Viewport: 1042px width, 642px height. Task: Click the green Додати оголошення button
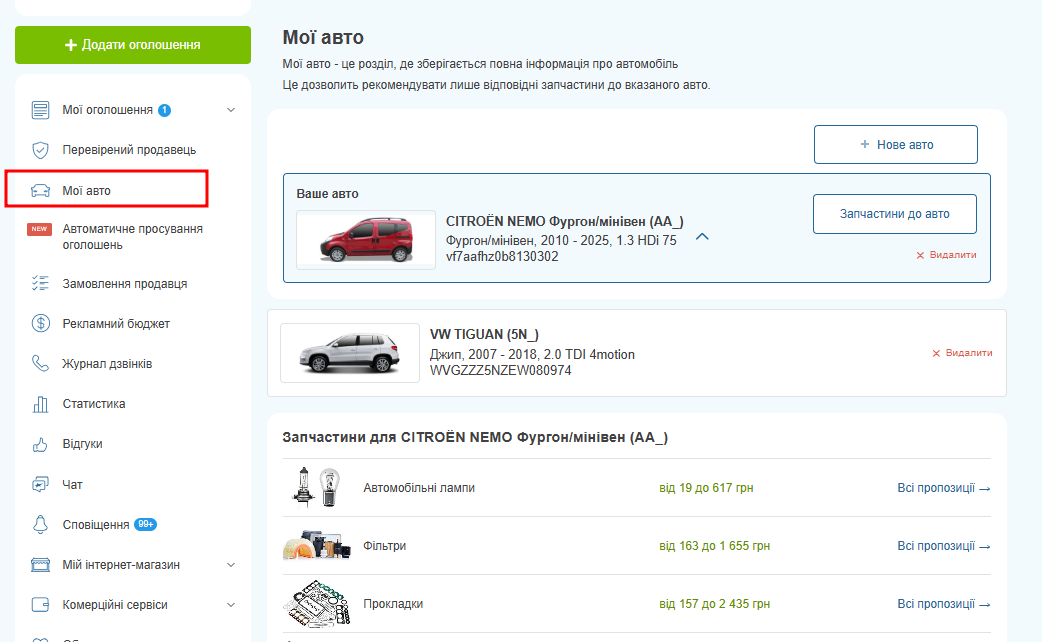[133, 45]
